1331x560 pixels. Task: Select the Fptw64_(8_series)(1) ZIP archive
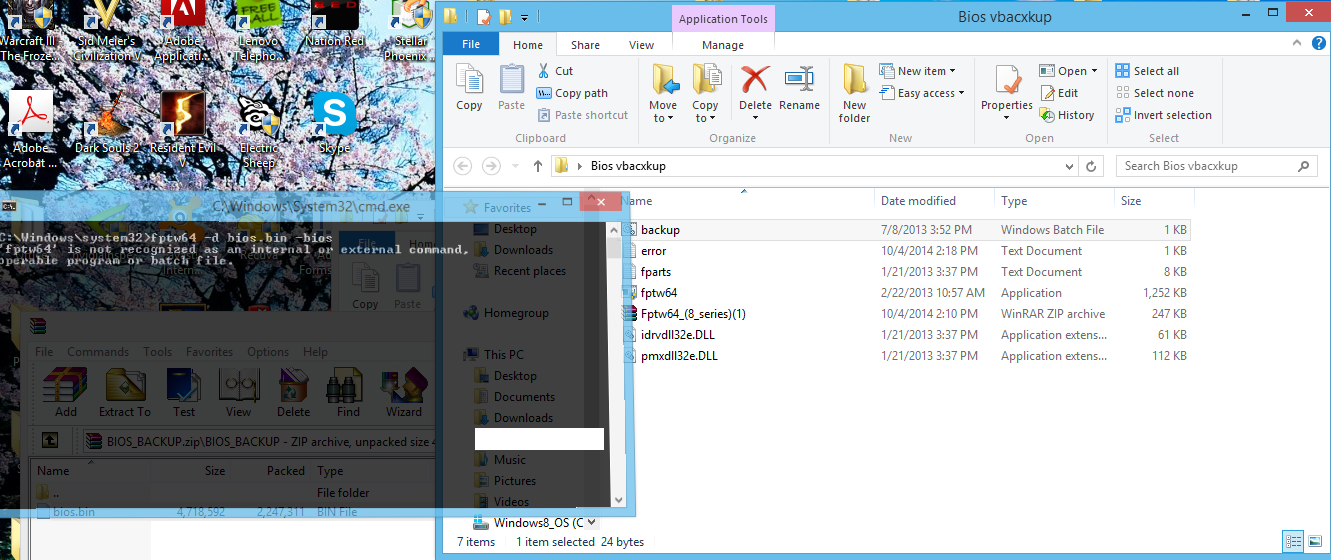[x=905, y=314]
